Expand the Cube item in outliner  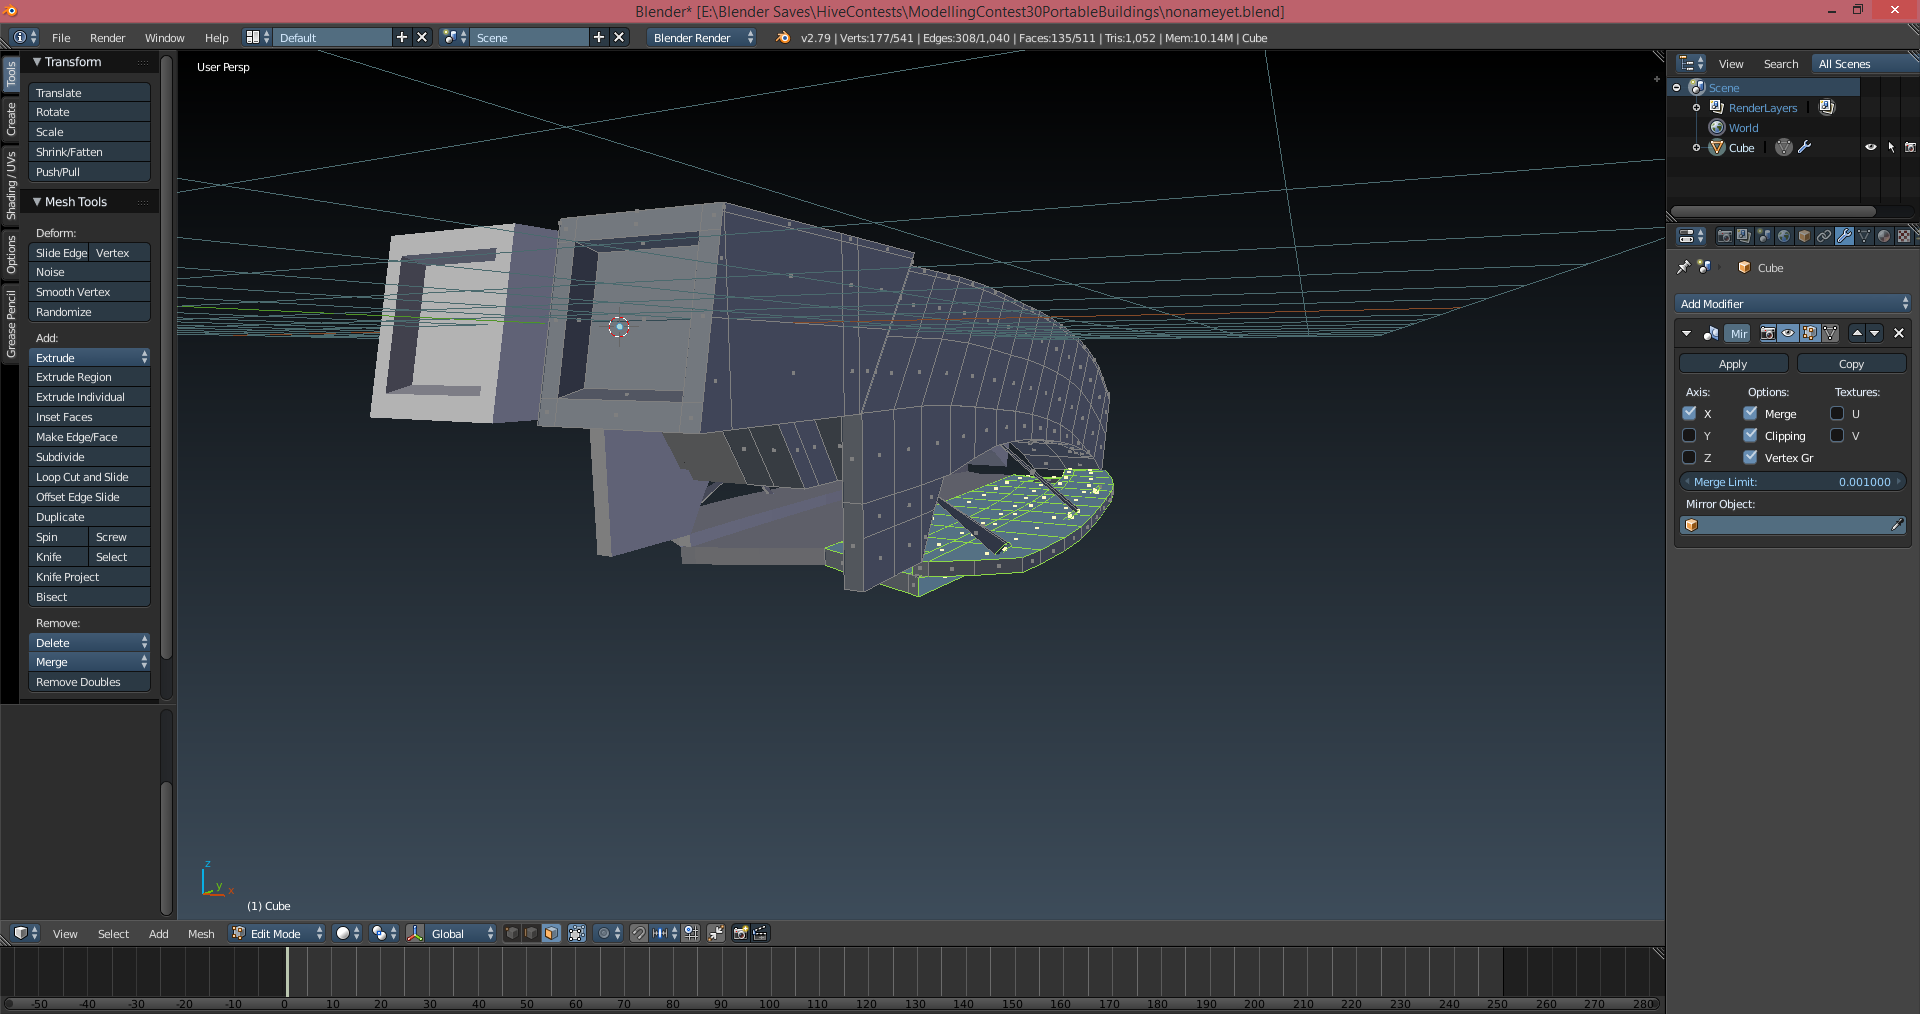coord(1696,147)
